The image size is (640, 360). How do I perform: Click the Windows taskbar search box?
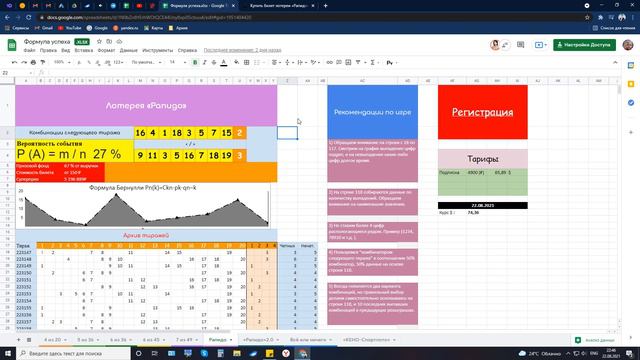click(74, 353)
